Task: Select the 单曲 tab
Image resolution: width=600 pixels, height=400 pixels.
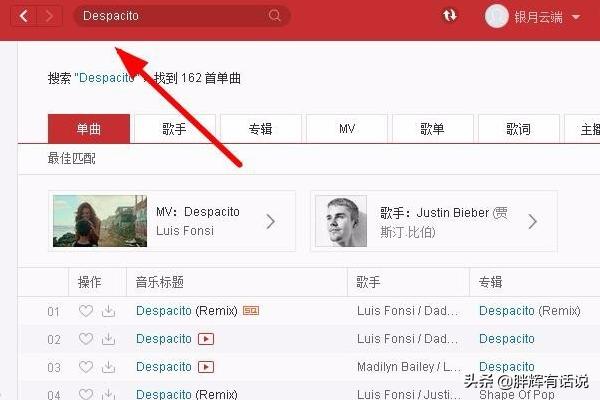Action: click(89, 129)
